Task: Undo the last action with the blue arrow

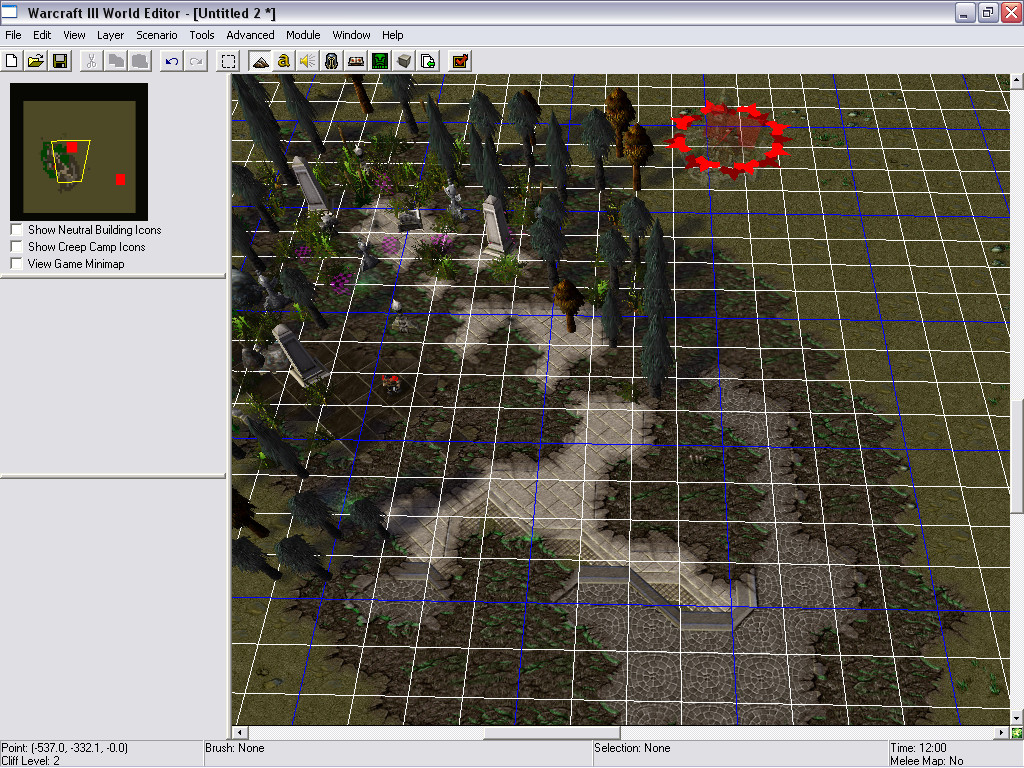Action: pos(172,61)
